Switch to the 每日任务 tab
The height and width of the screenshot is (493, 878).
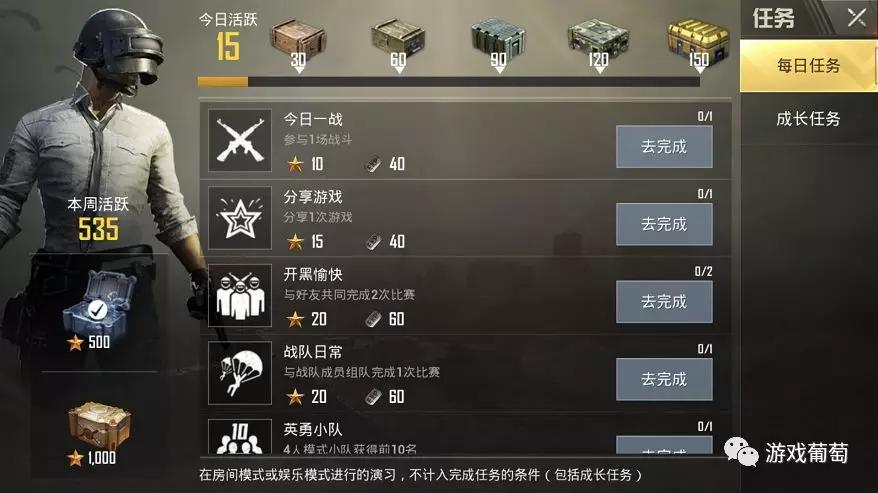tap(808, 66)
